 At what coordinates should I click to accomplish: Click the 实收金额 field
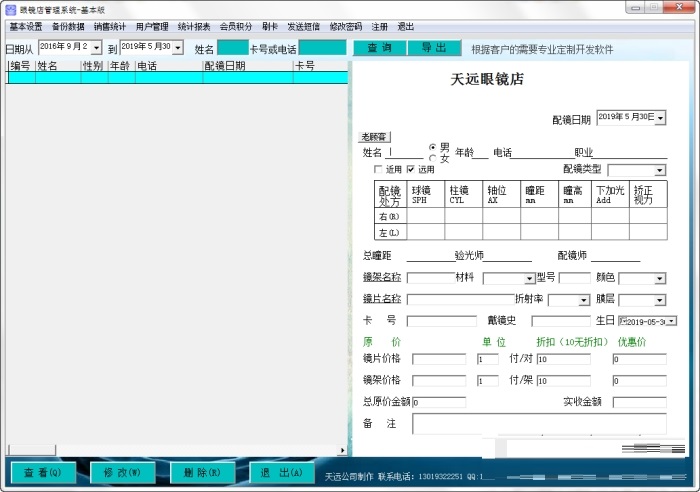pos(639,402)
